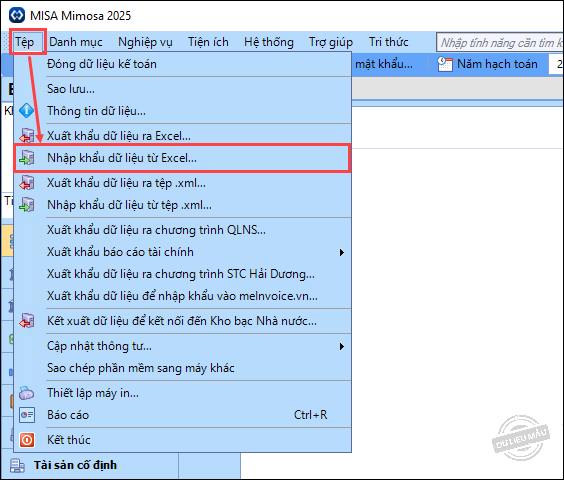Choose Xuất khẩu dữ liệu ra chương trình QLNS...

point(182,230)
